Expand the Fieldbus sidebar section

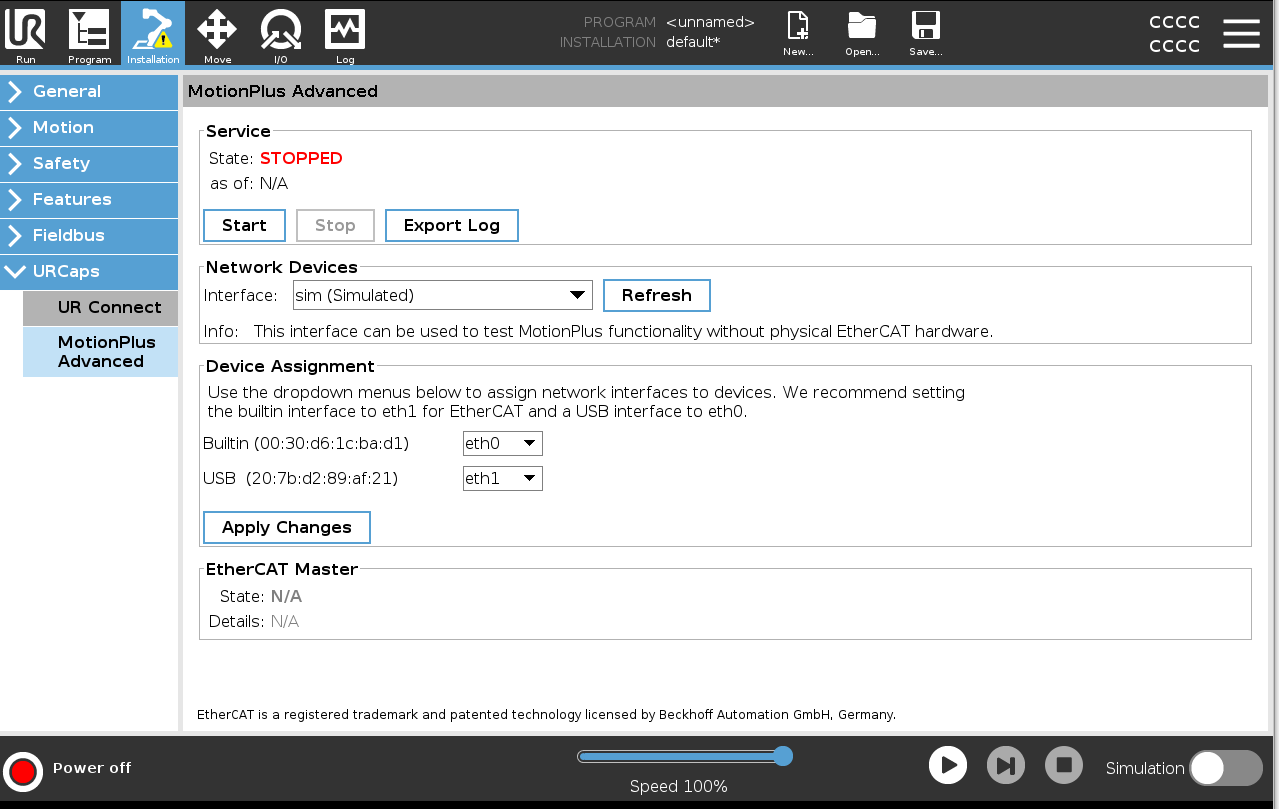(89, 235)
